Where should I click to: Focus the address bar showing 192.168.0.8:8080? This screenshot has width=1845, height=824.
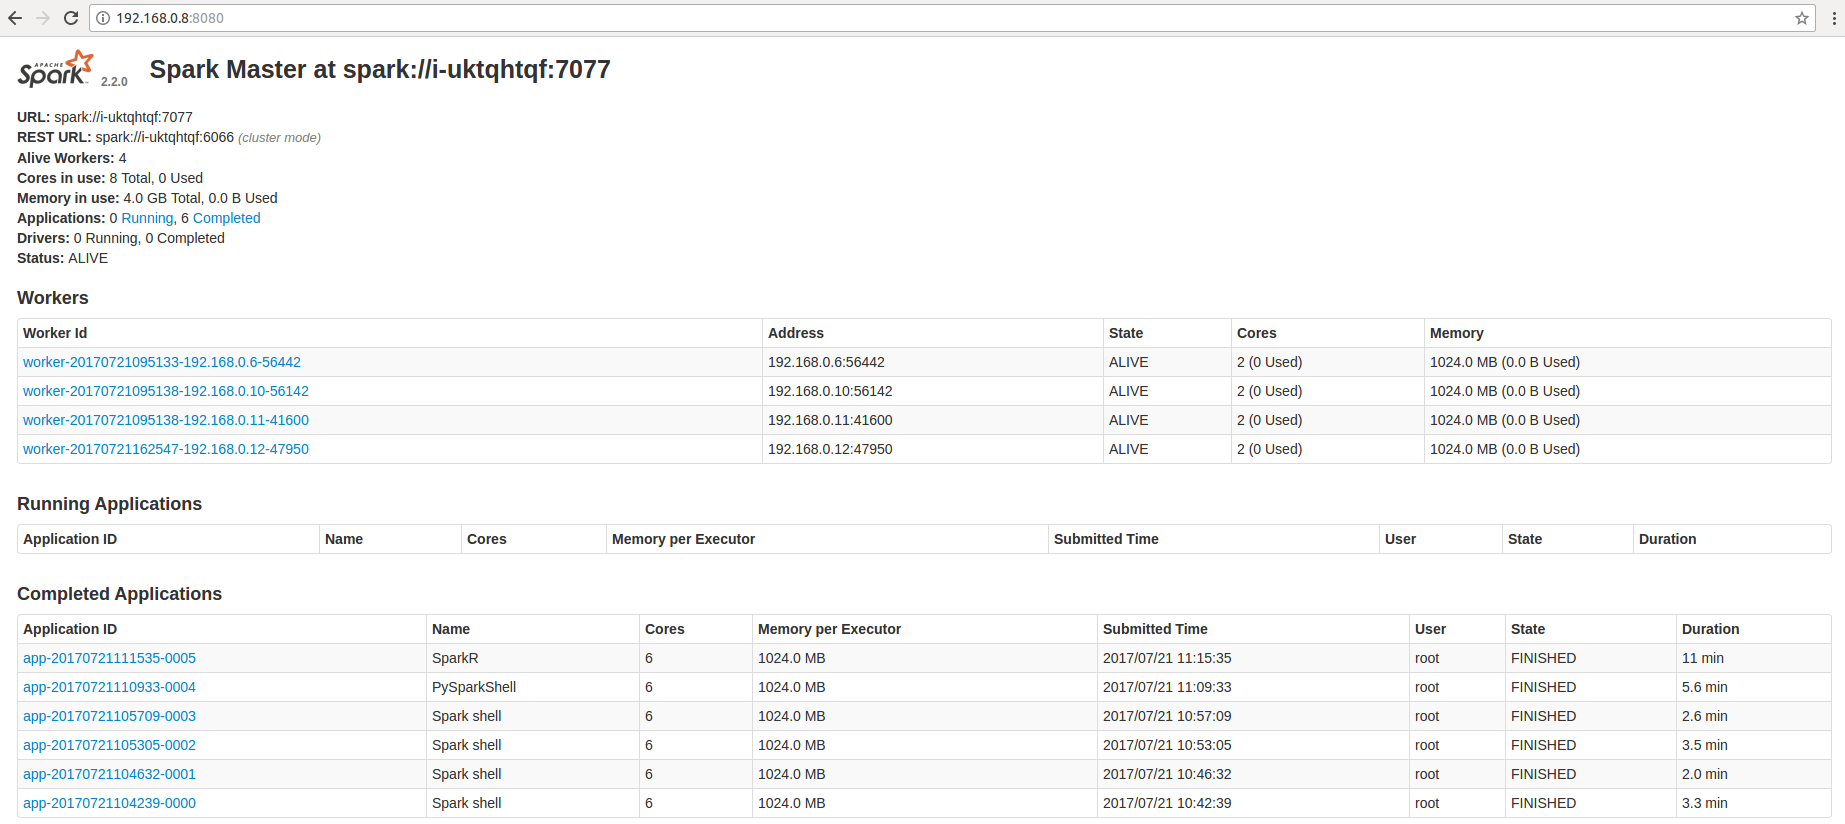coord(950,18)
